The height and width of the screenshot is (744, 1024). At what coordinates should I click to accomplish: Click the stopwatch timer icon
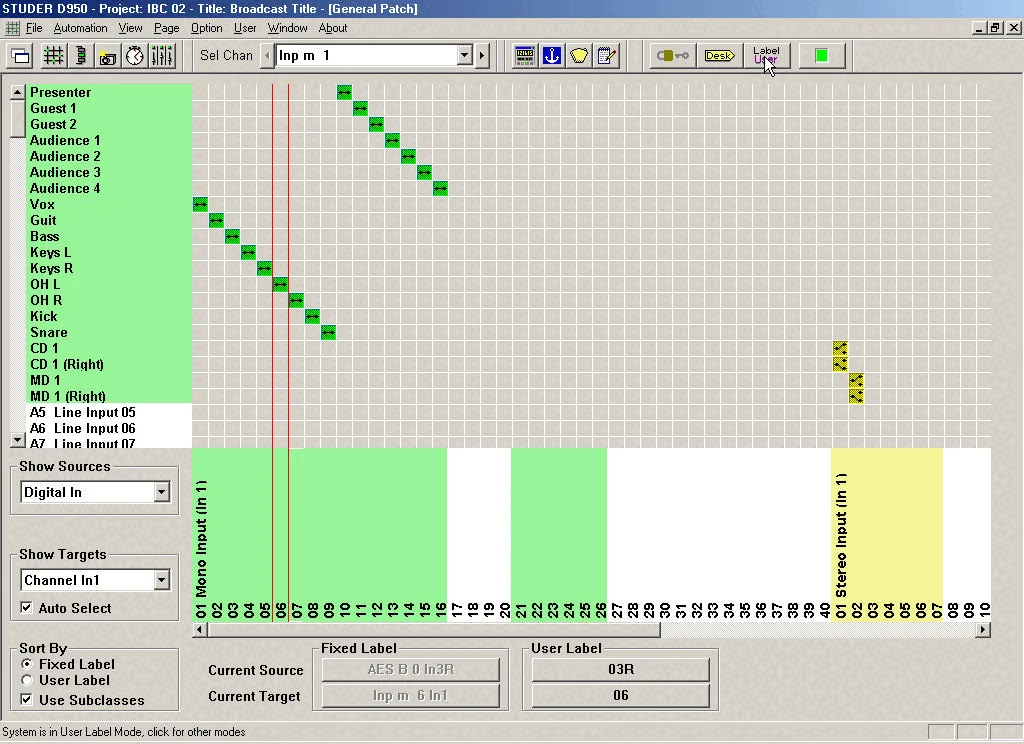[x=135, y=56]
